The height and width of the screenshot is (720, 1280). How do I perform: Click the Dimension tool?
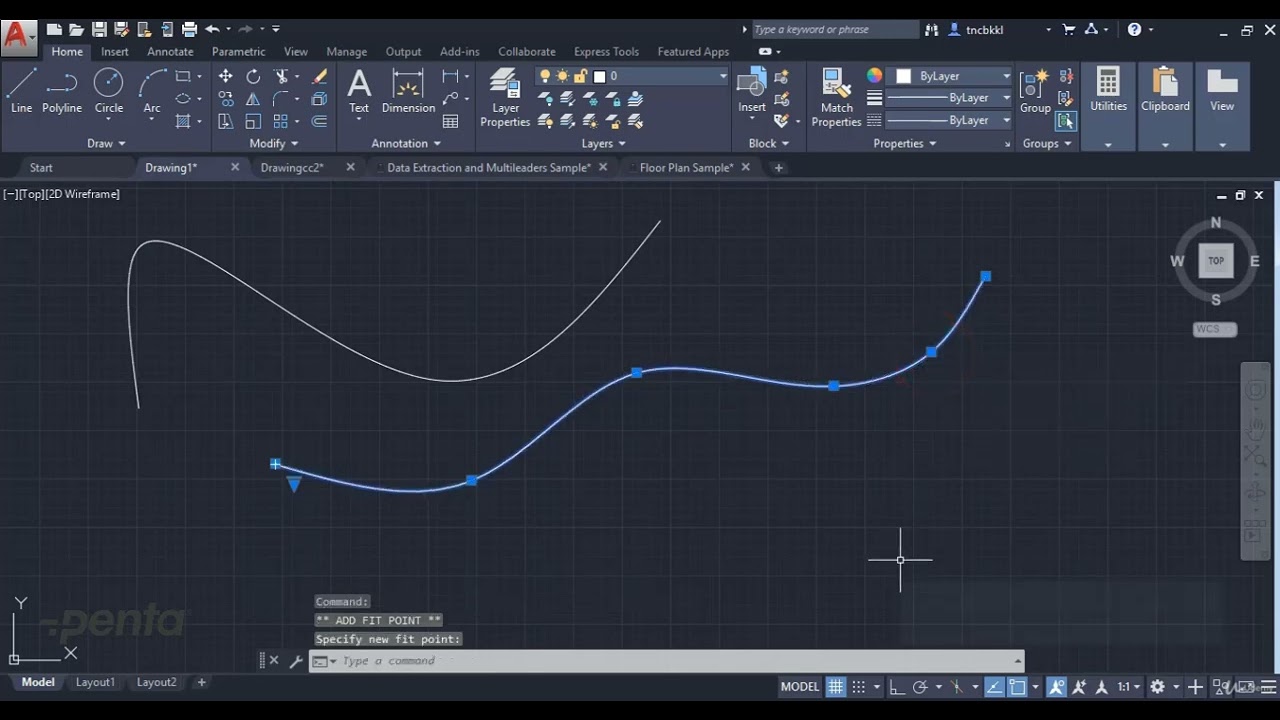408,91
